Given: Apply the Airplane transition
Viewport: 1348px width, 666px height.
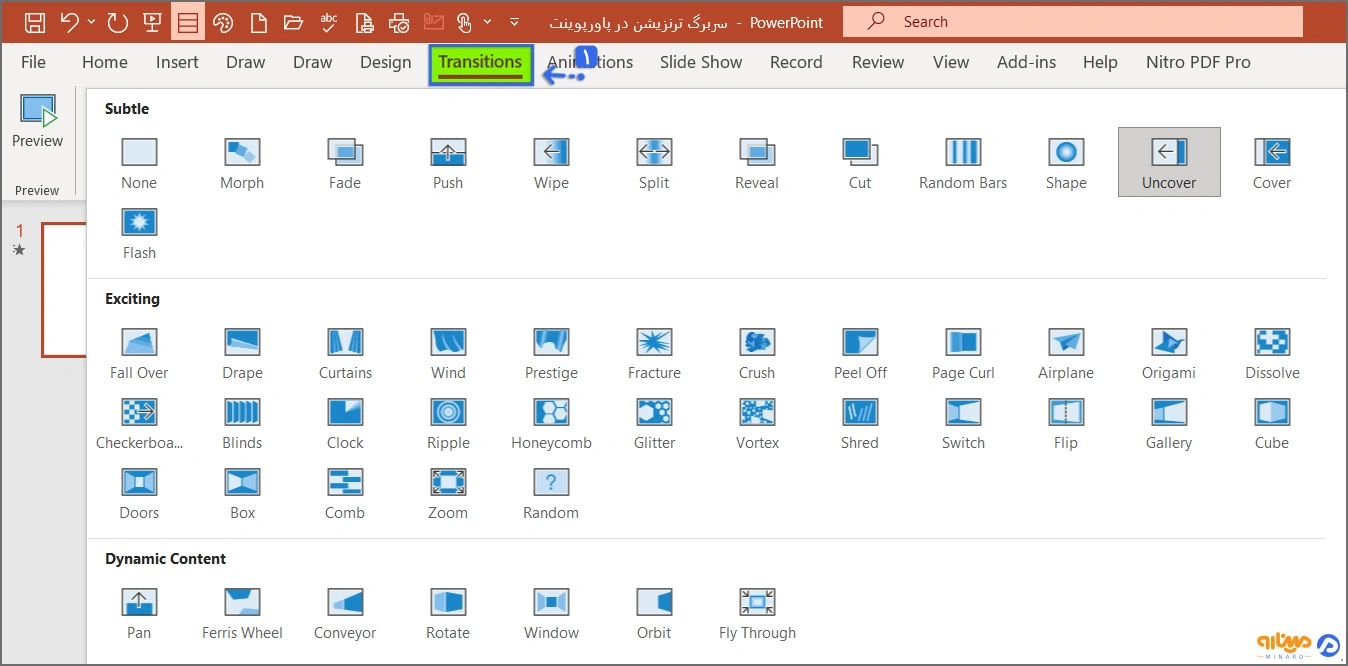Looking at the screenshot, I should [1066, 353].
